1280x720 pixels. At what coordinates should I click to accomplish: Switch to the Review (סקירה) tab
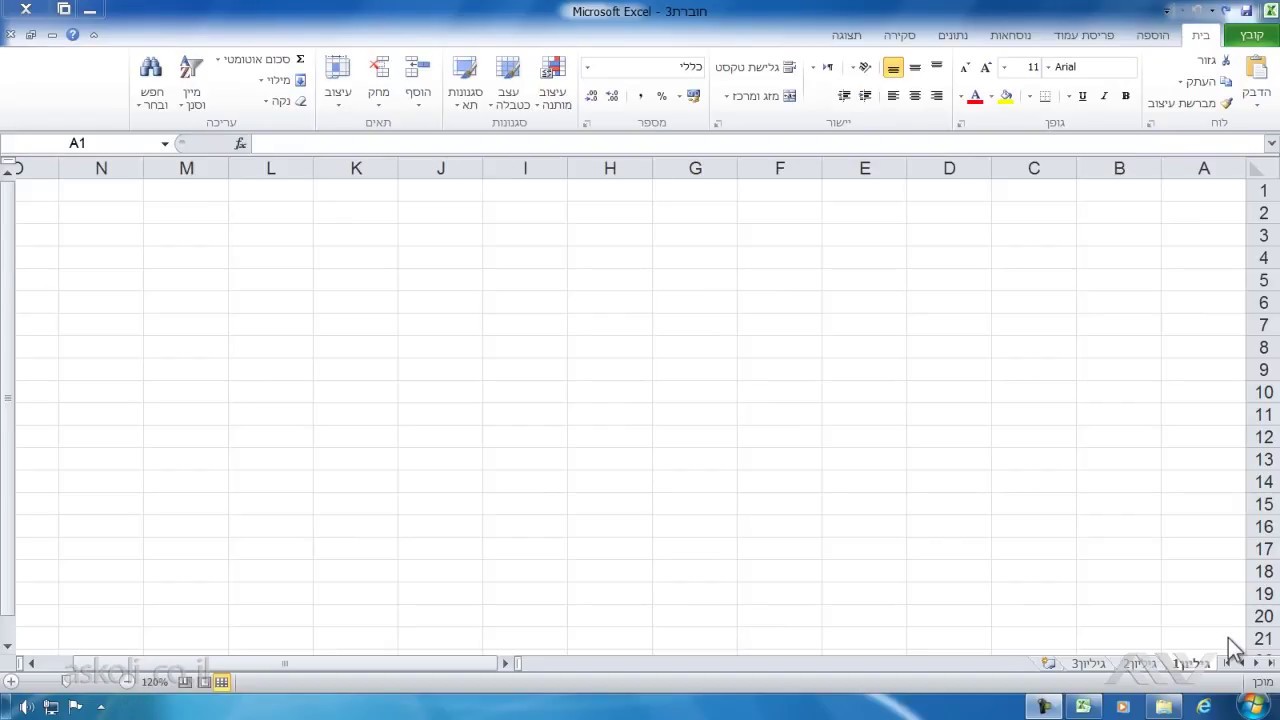[x=899, y=35]
